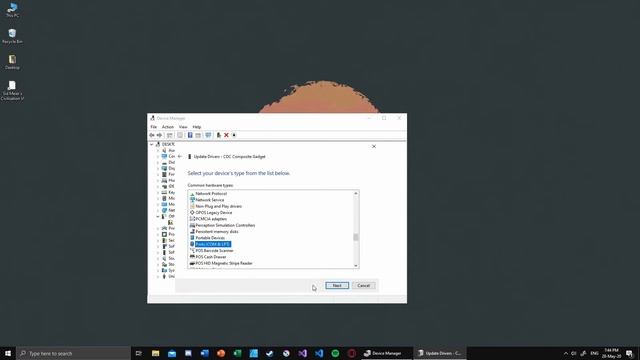Image resolution: width=640 pixels, height=360 pixels.
Task: Click red X Uninstall Device toolbar icon
Action: (226, 135)
